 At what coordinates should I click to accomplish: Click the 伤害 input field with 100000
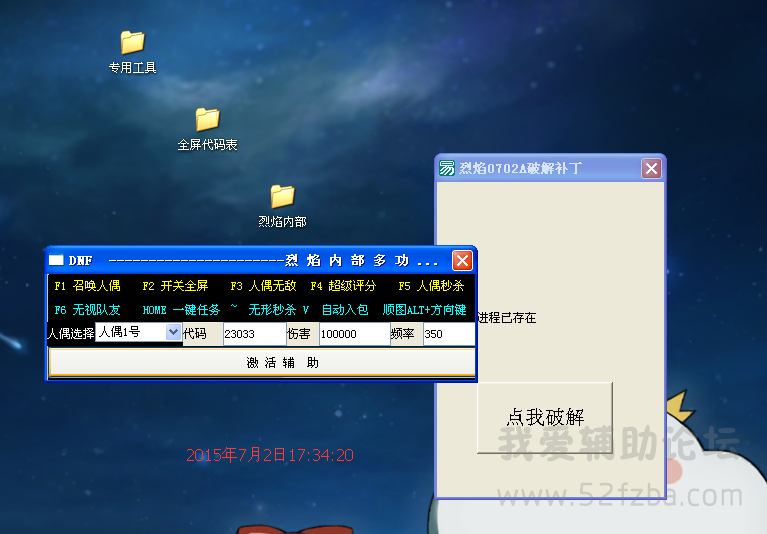[x=354, y=334]
